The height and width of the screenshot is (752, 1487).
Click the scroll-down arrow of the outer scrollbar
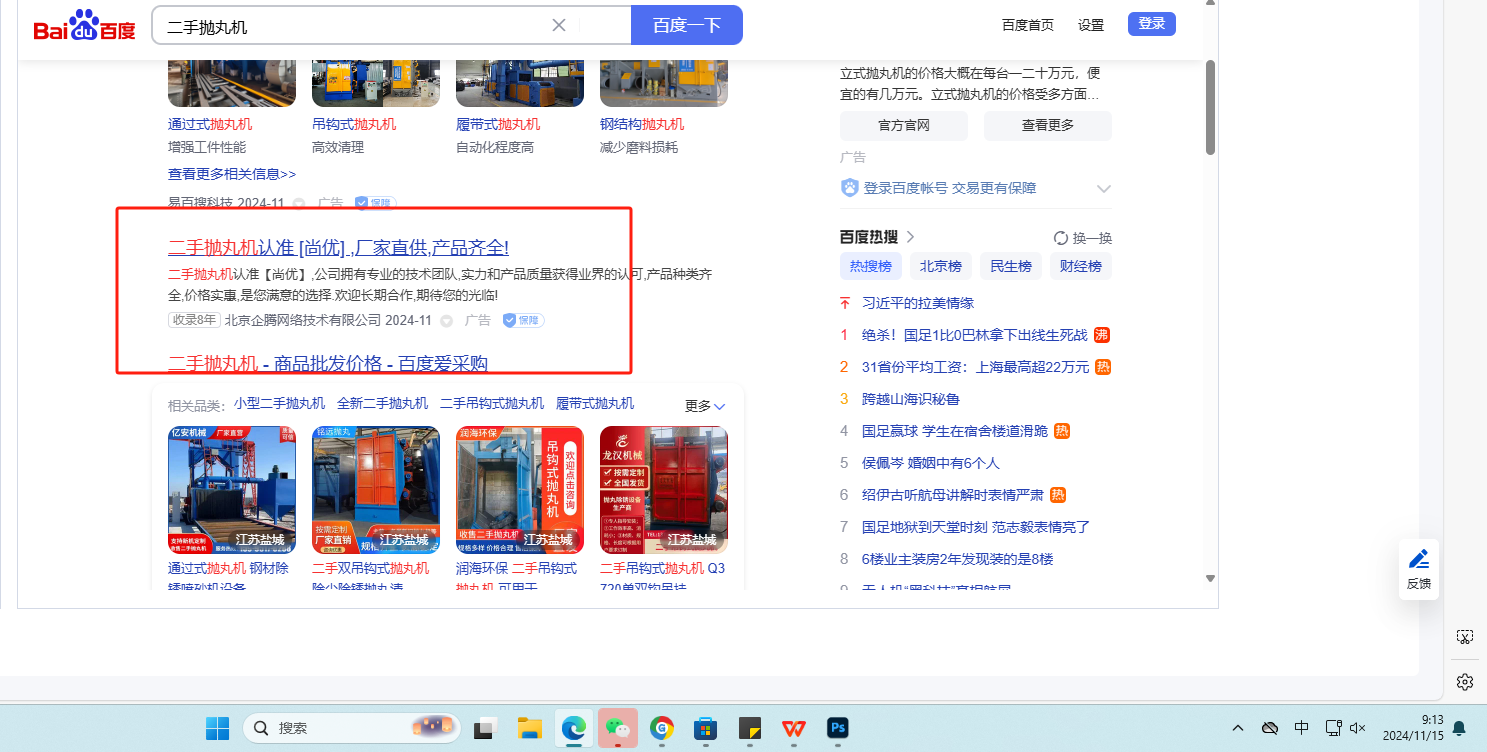[1210, 578]
